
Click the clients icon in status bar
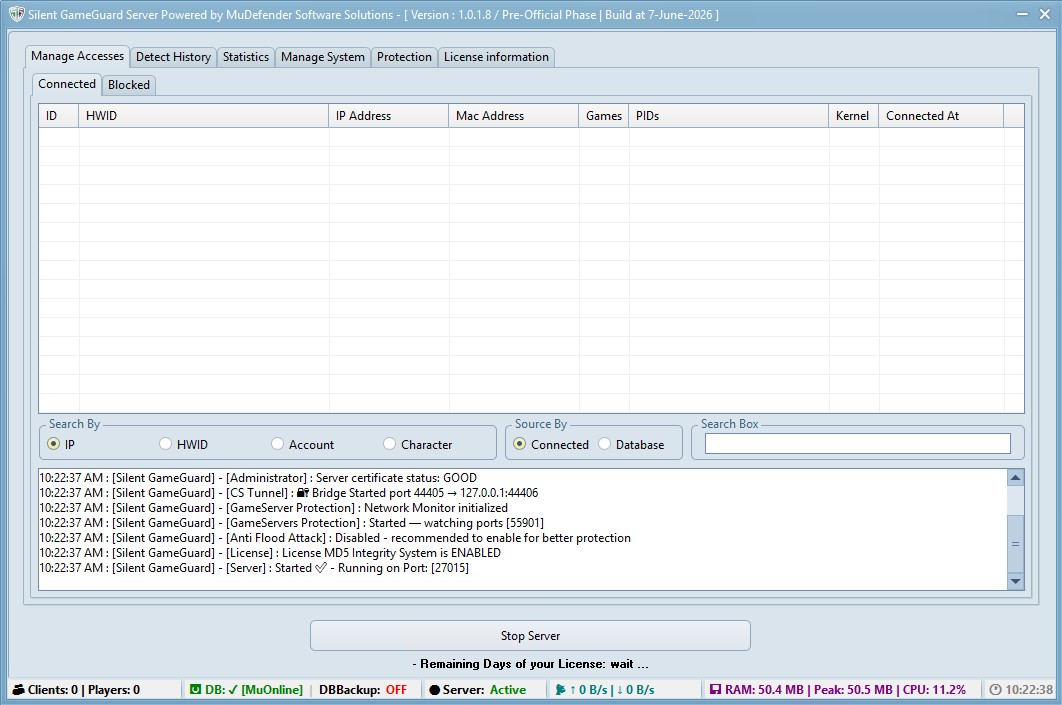coord(19,690)
